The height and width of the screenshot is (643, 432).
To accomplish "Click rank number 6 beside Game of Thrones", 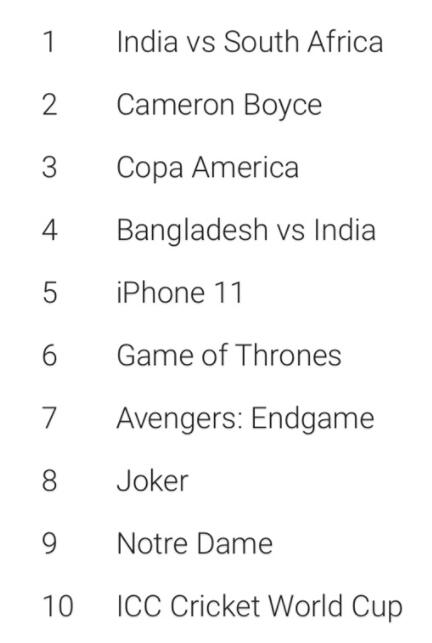I will coord(49,355).
